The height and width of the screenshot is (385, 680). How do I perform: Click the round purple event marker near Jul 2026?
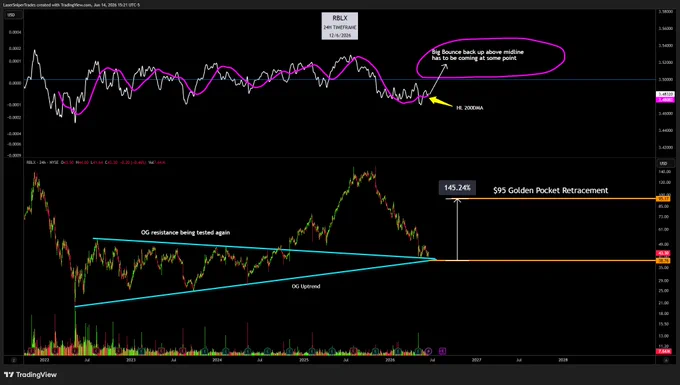428,351
